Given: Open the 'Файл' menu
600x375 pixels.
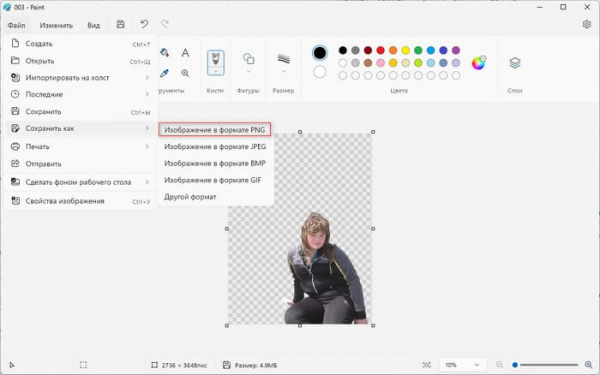Looking at the screenshot, I should 16,25.
